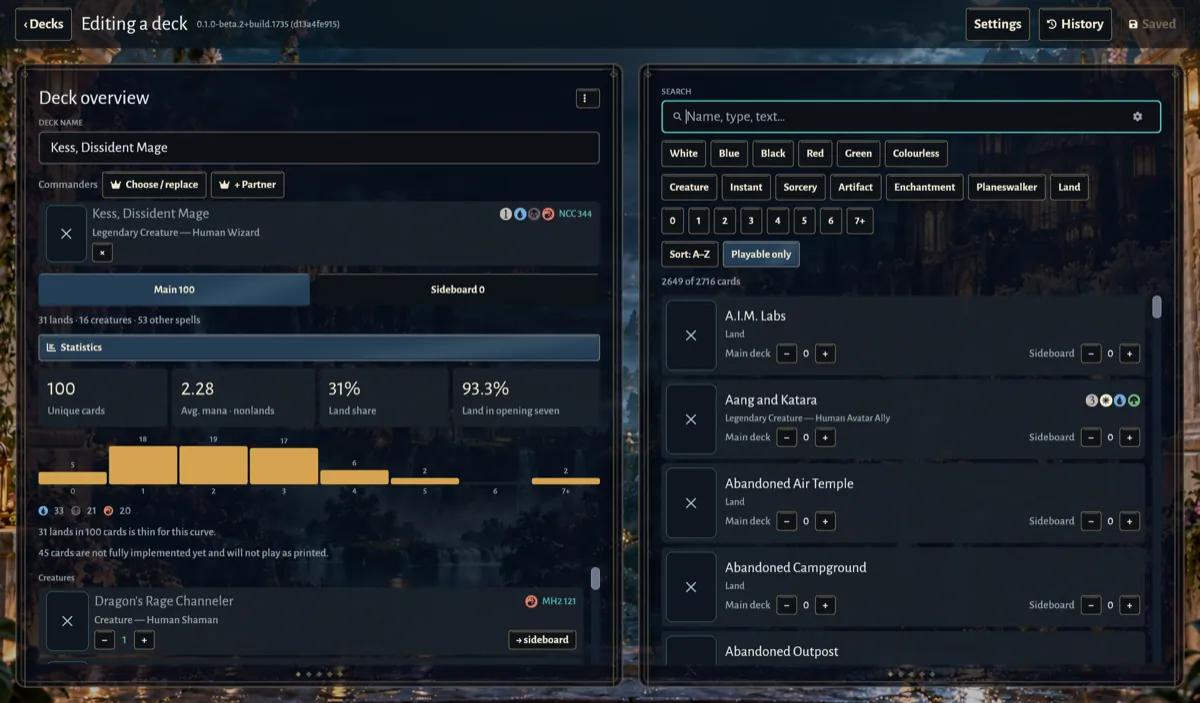The image size is (1200, 703).
Task: Filter by Sorcery card type
Action: click(800, 187)
